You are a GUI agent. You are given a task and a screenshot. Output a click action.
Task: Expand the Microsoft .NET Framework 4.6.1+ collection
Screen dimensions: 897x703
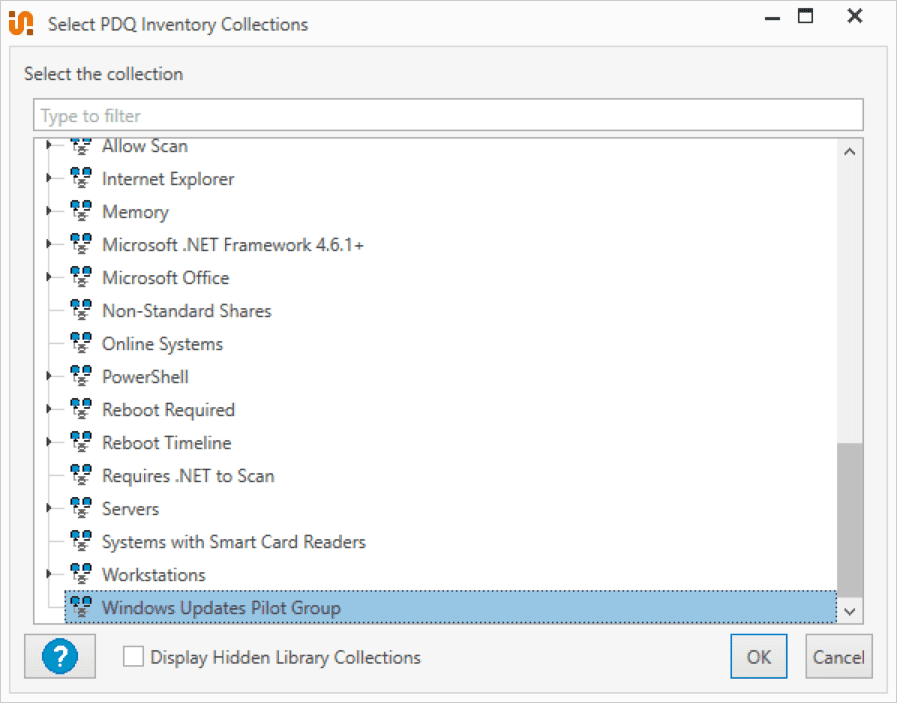tap(49, 244)
